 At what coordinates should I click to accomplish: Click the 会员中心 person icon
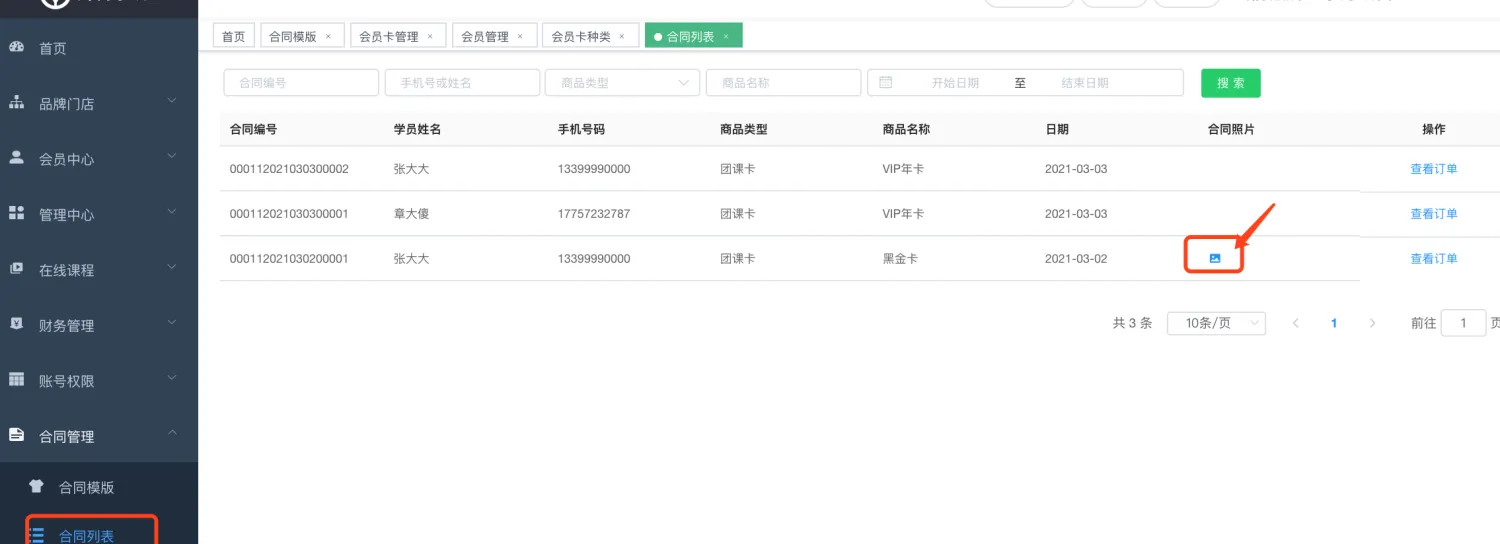(x=16, y=158)
